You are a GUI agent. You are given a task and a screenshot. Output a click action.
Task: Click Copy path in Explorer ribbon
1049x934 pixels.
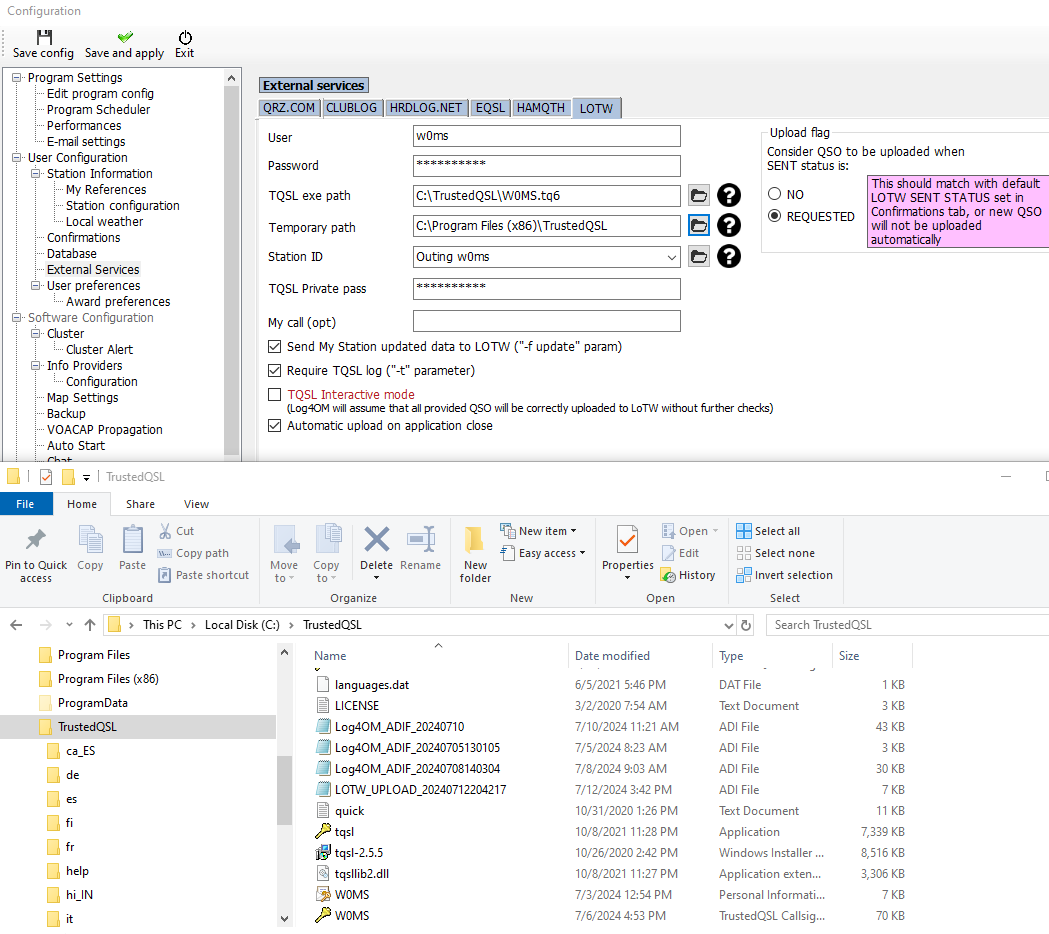[x=193, y=553]
